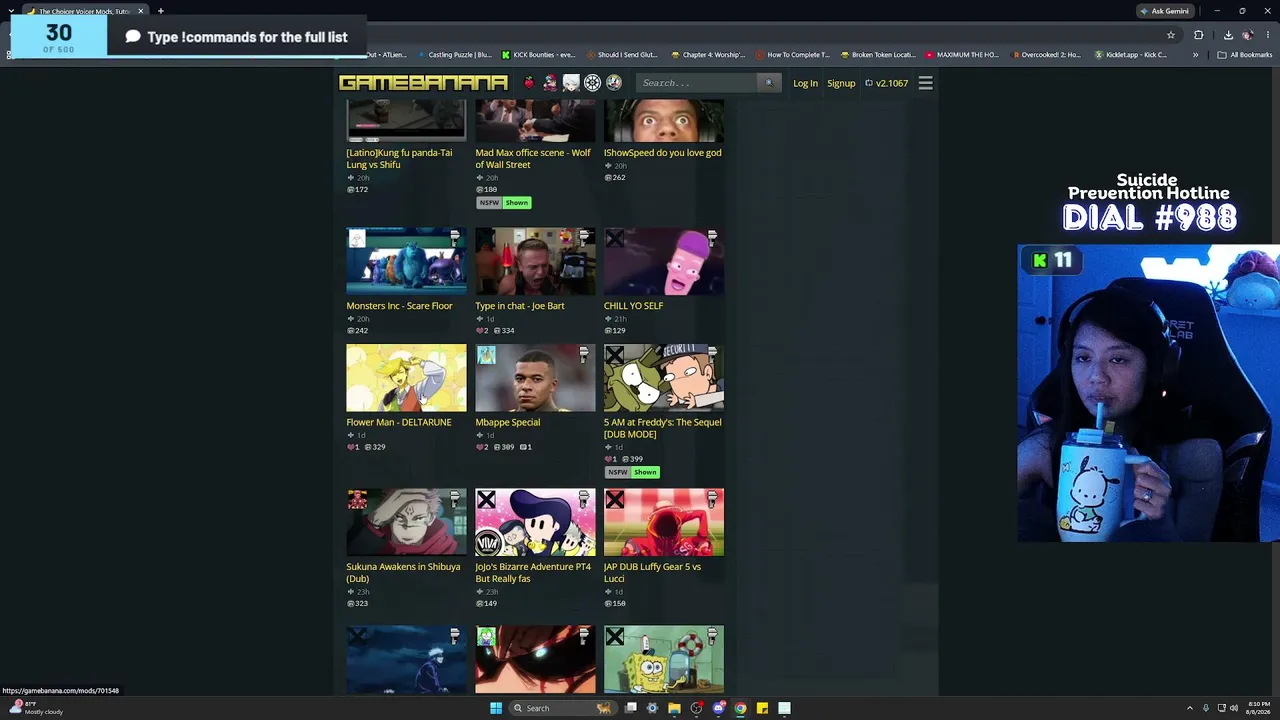
Task: Open the Chrome downloads icon
Action: tap(1228, 35)
